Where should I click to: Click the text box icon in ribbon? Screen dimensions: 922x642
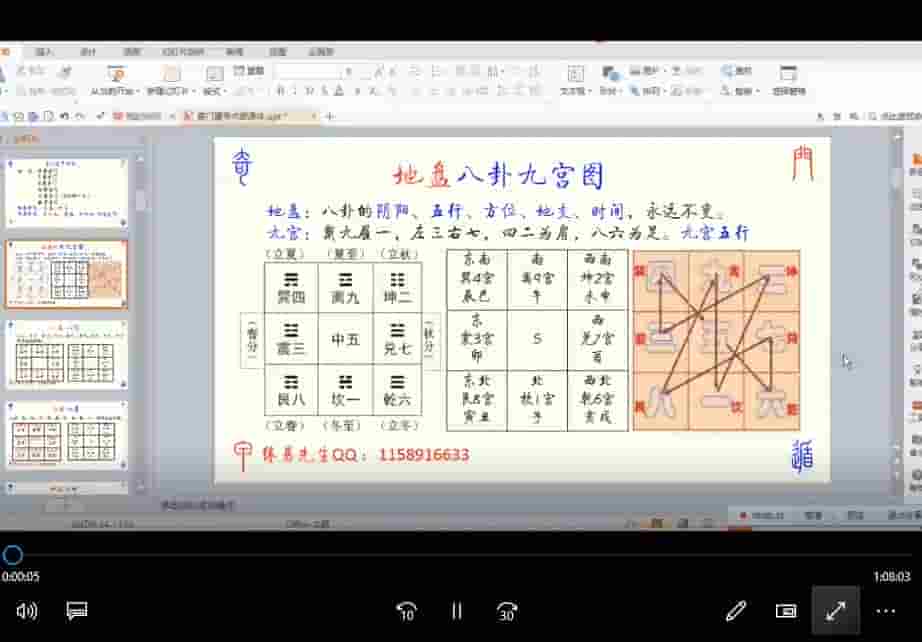coord(575,73)
